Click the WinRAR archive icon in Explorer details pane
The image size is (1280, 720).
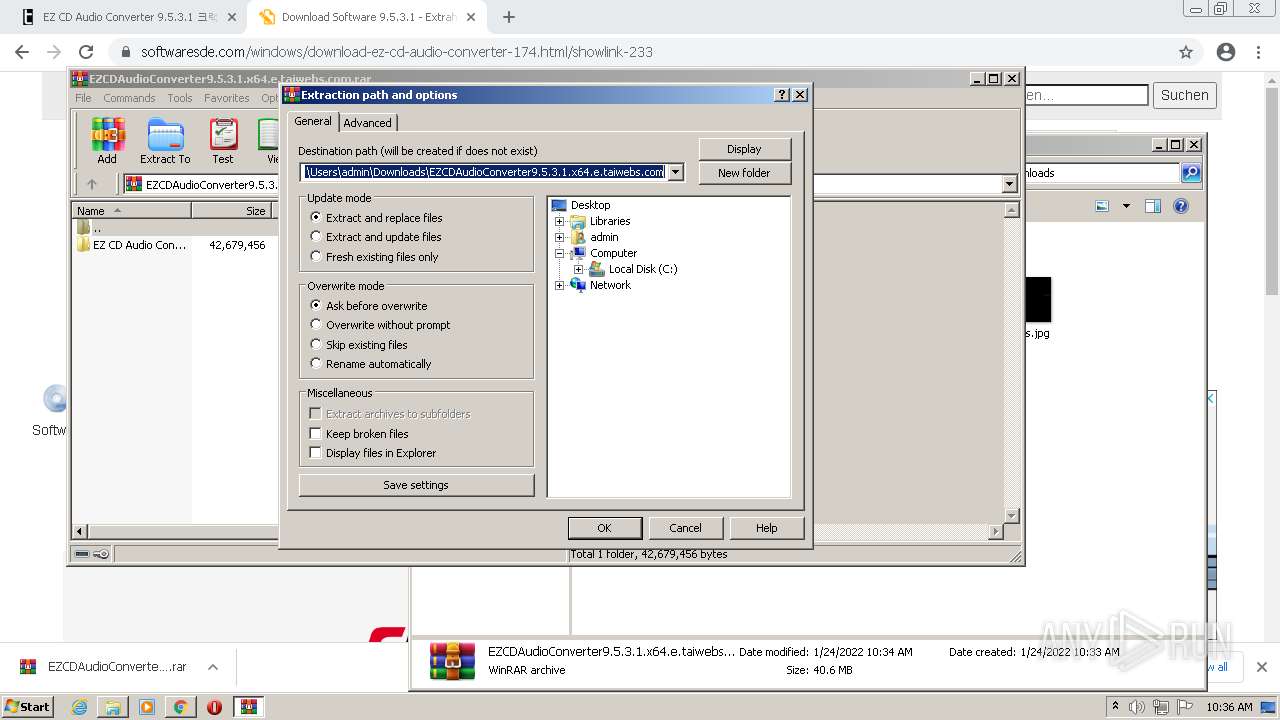coord(452,661)
